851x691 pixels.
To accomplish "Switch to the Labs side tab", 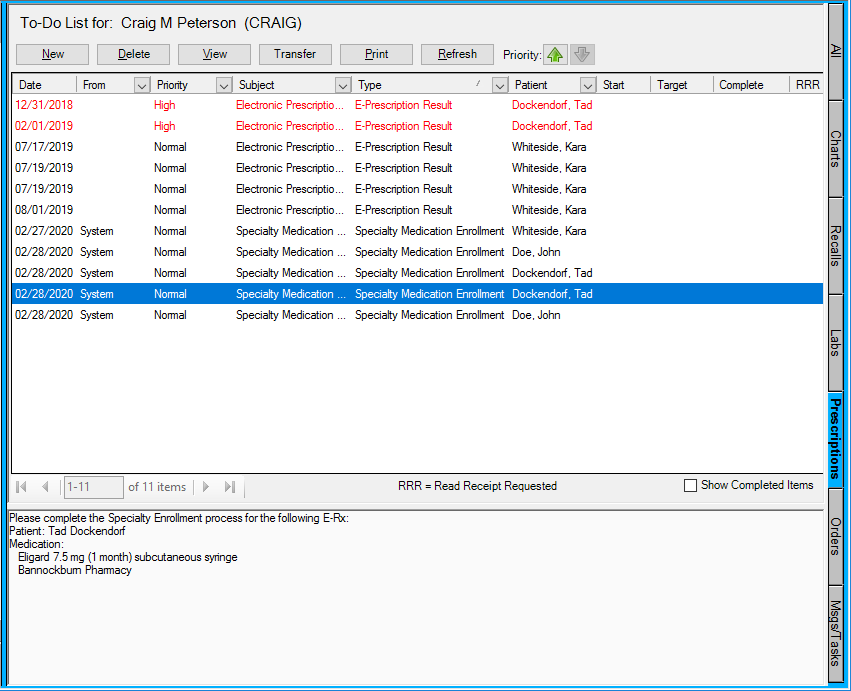I will point(835,343).
